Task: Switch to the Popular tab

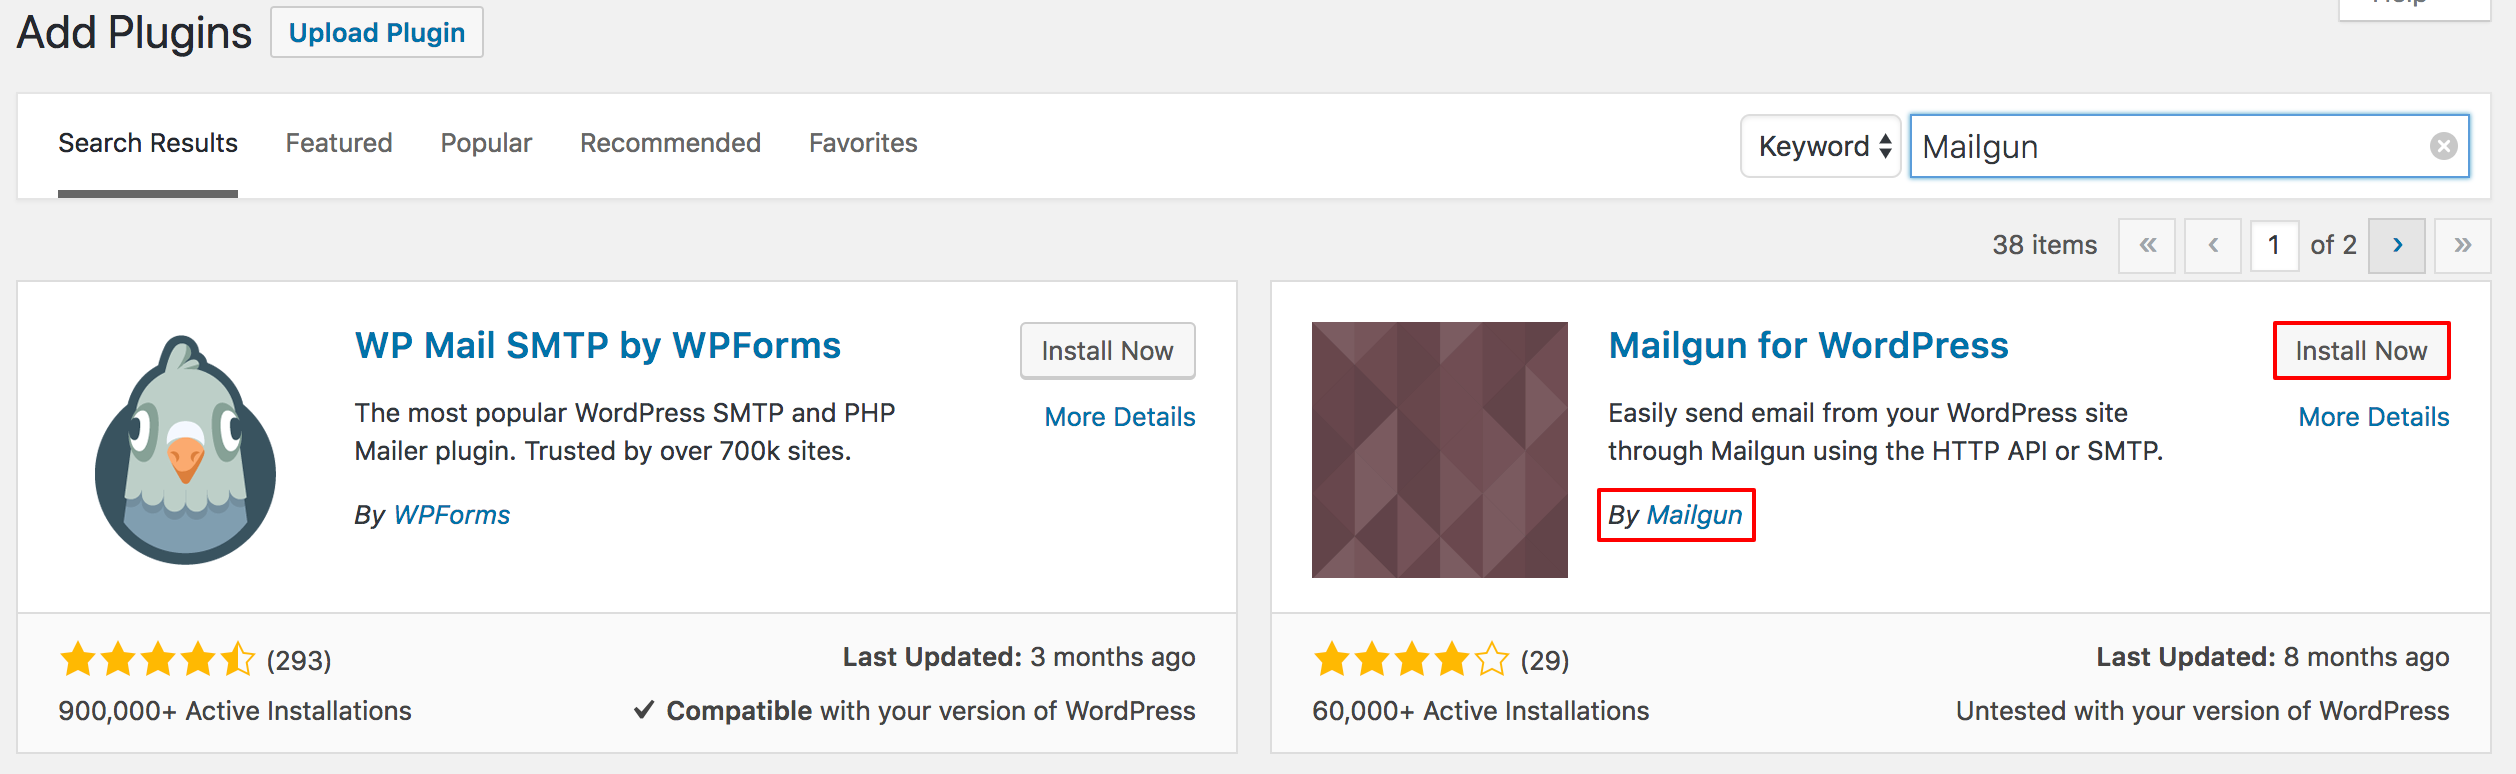Action: pos(486,143)
